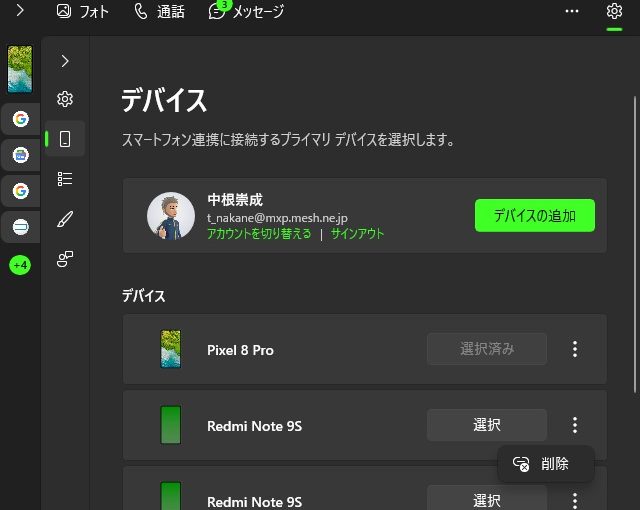The height and width of the screenshot is (510, 640).
Task: Select the last Redmi Note 9S device
Action: click(x=487, y=499)
